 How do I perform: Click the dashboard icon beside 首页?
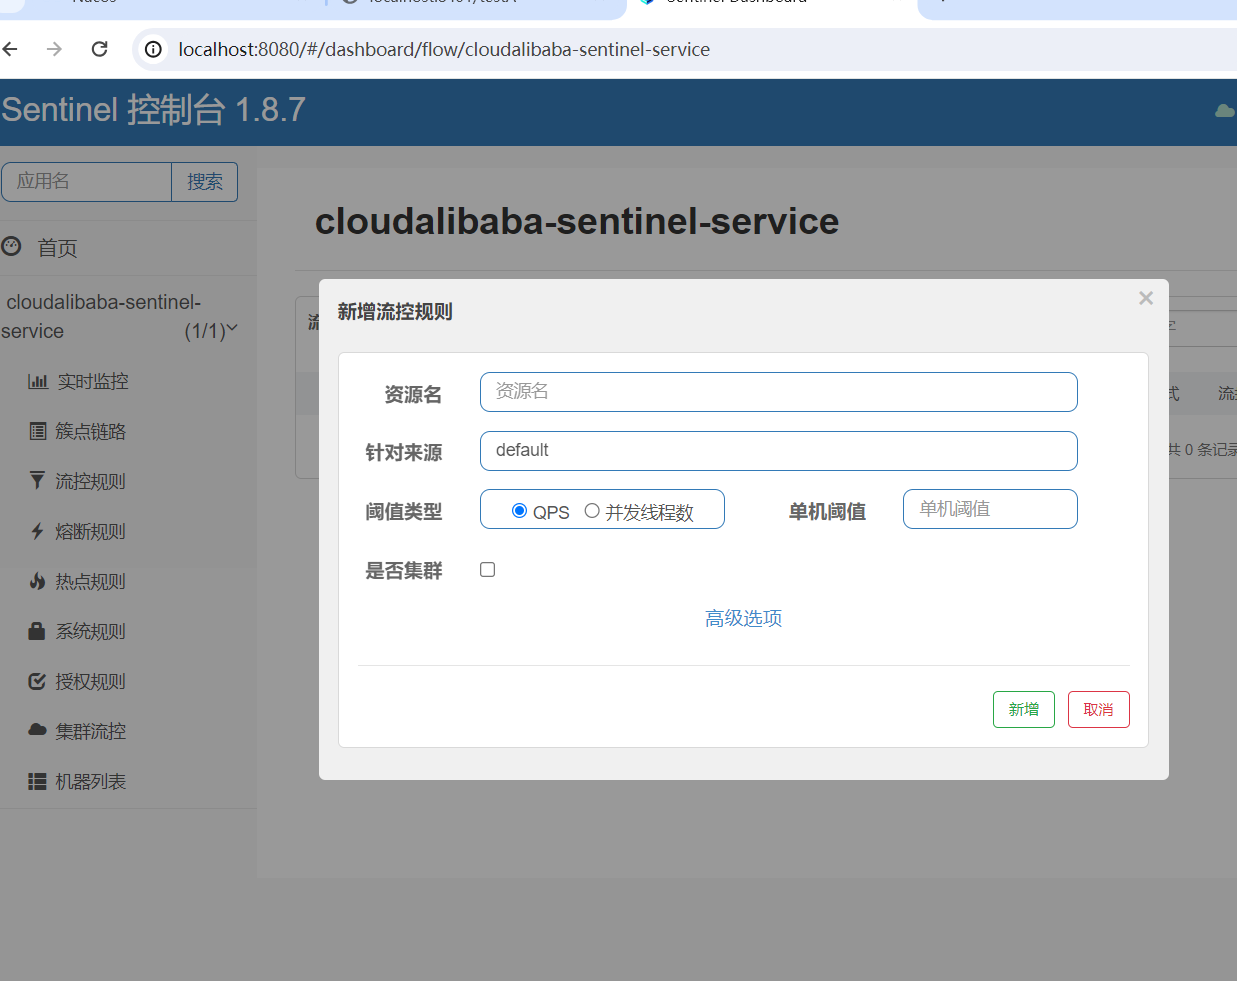[x=11, y=246]
